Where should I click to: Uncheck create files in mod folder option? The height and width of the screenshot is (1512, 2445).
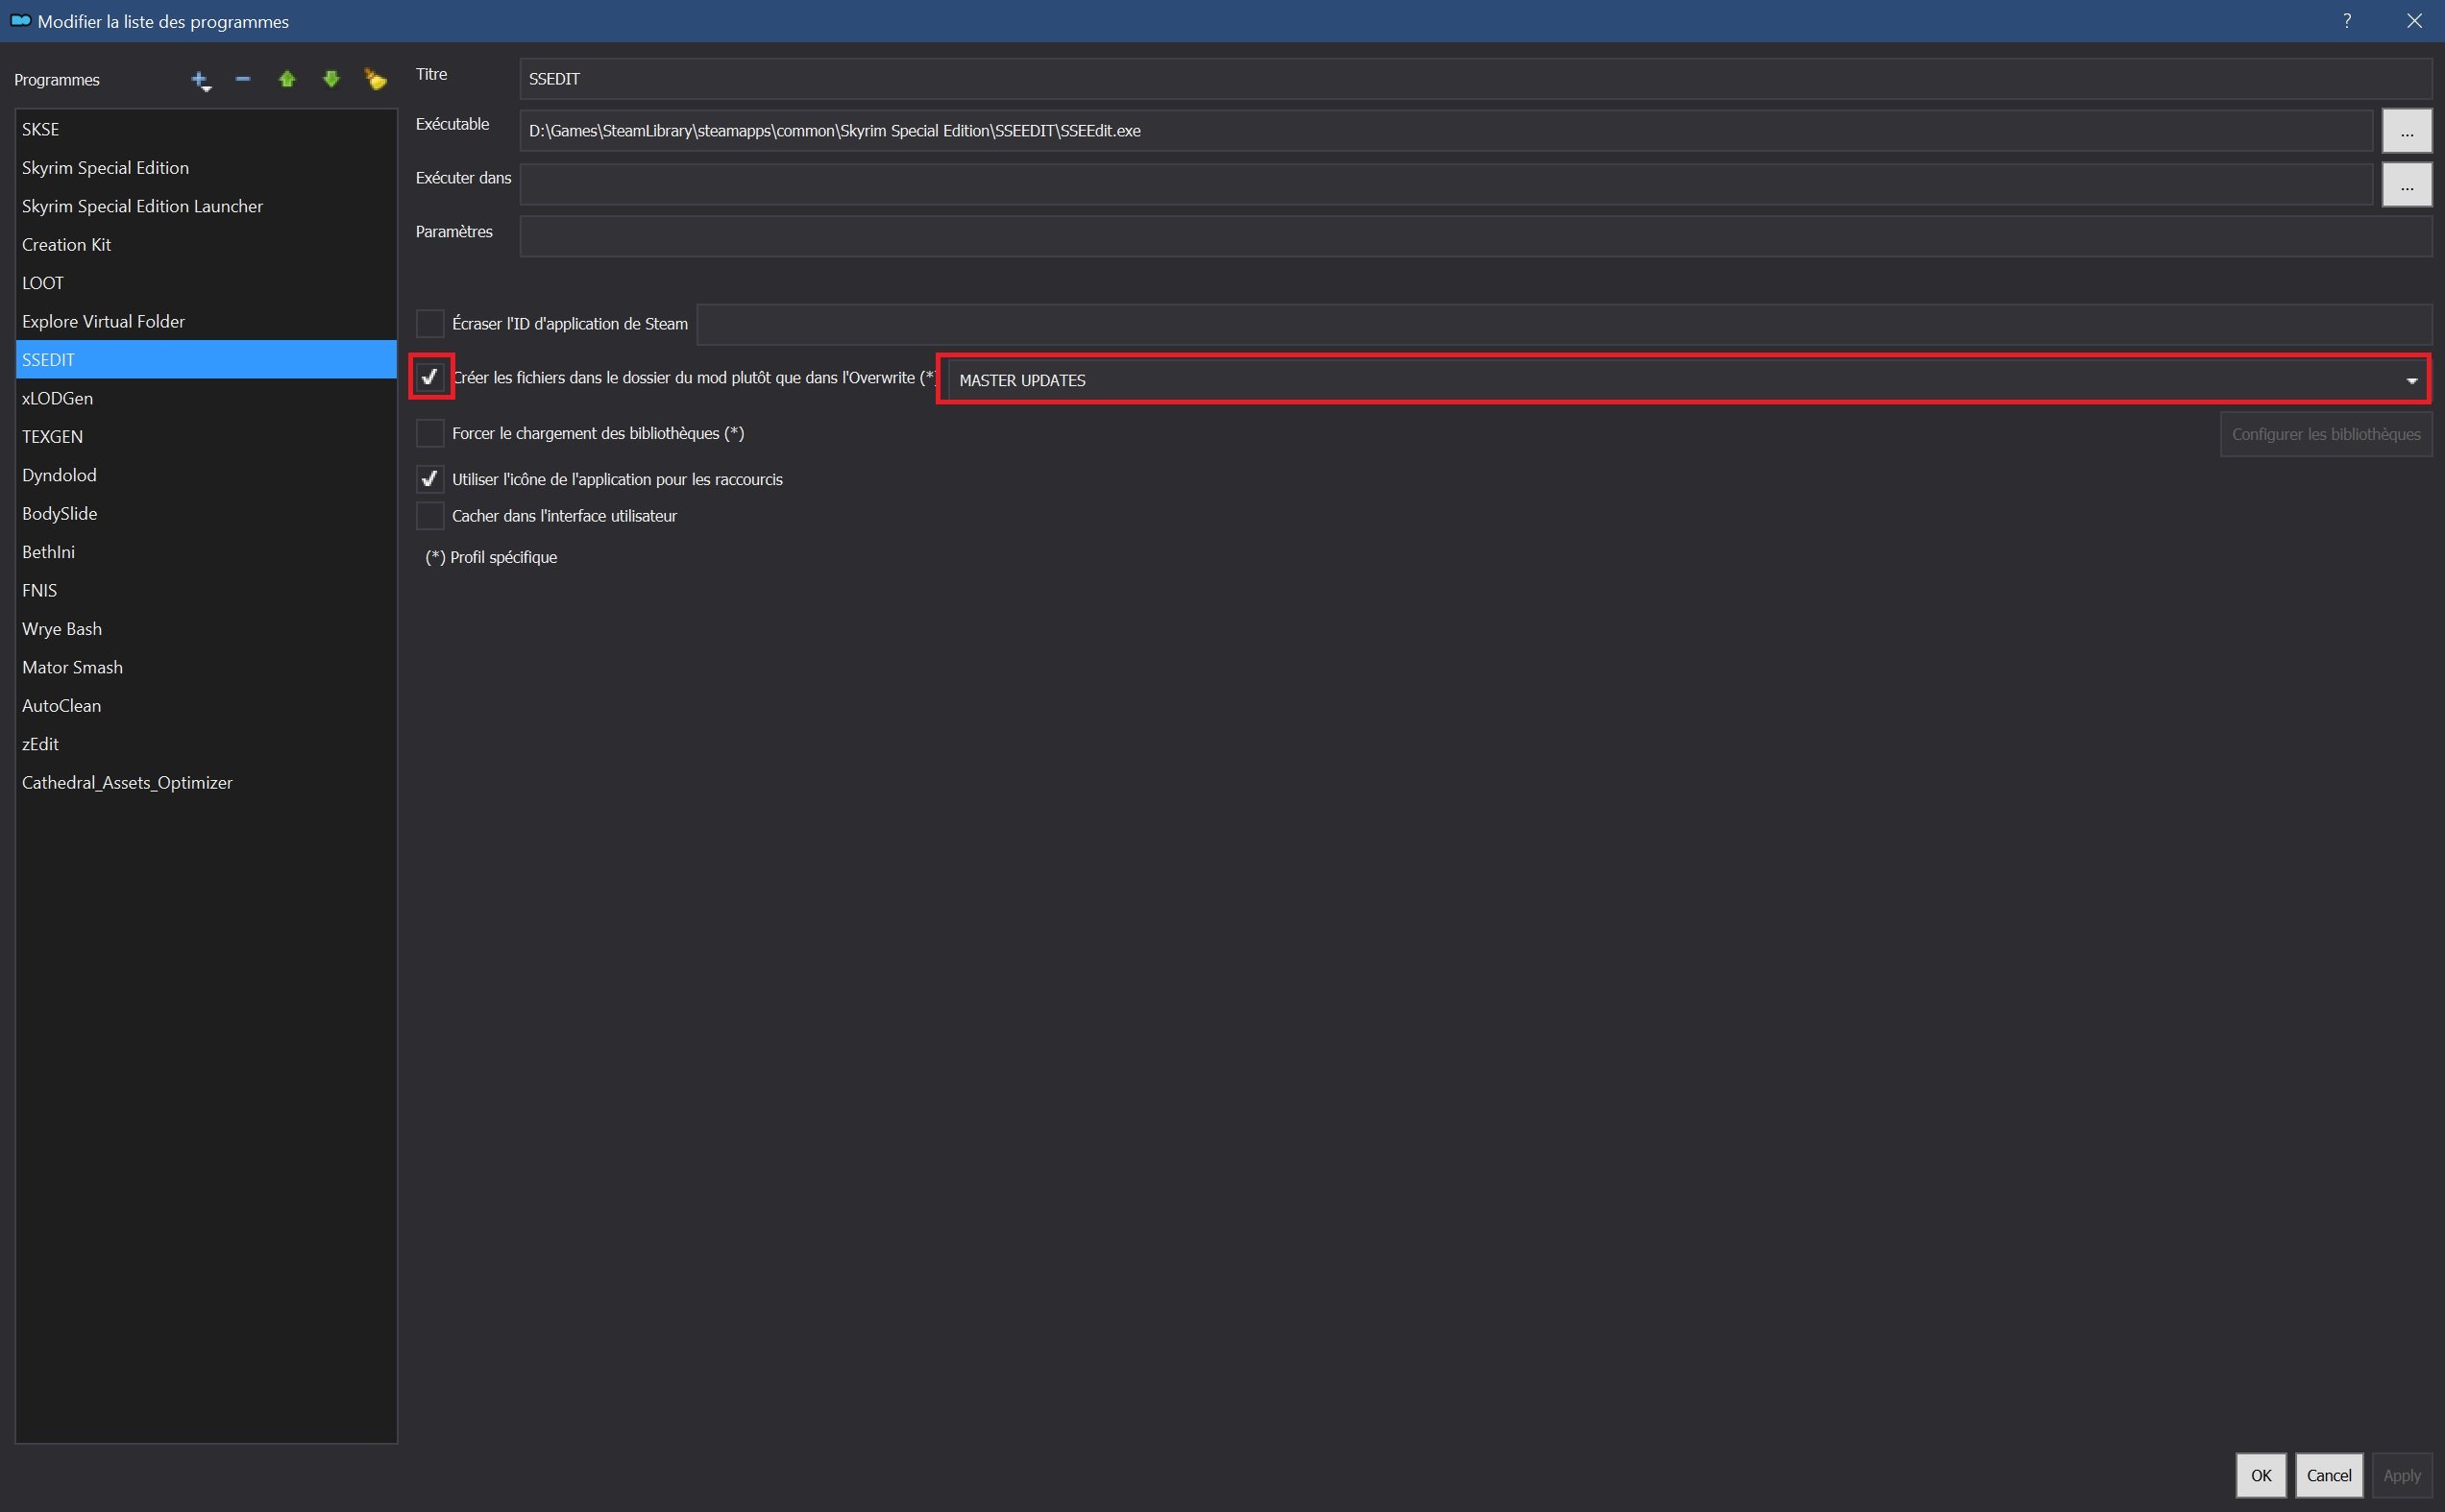[x=430, y=378]
